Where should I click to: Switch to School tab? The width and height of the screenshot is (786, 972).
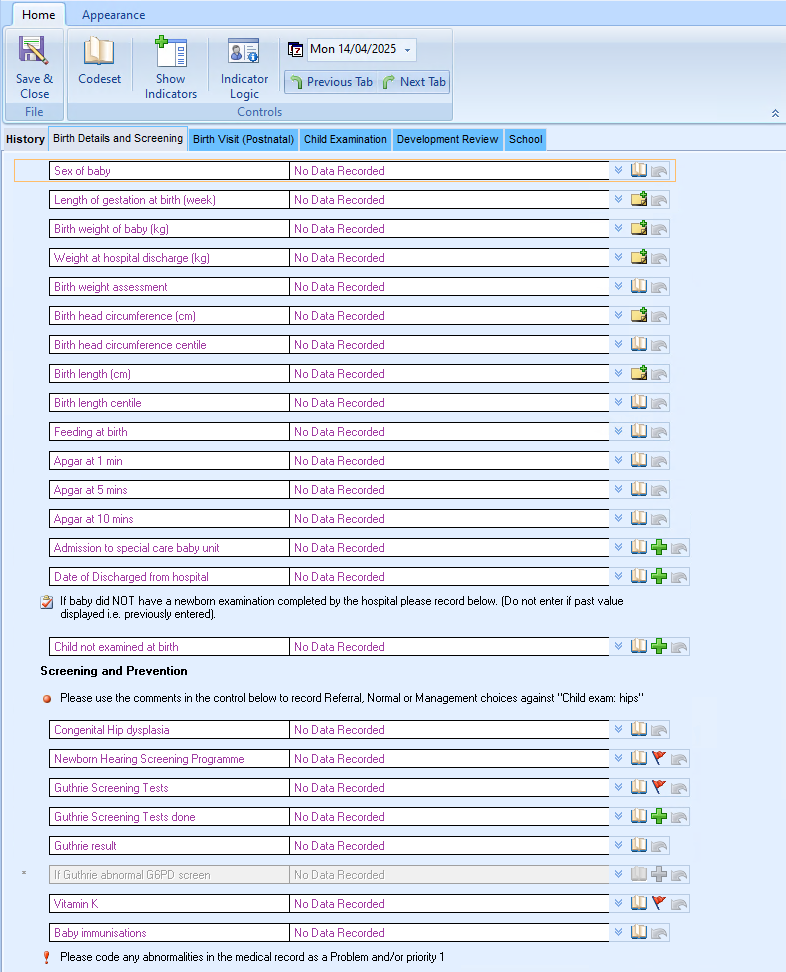(526, 139)
